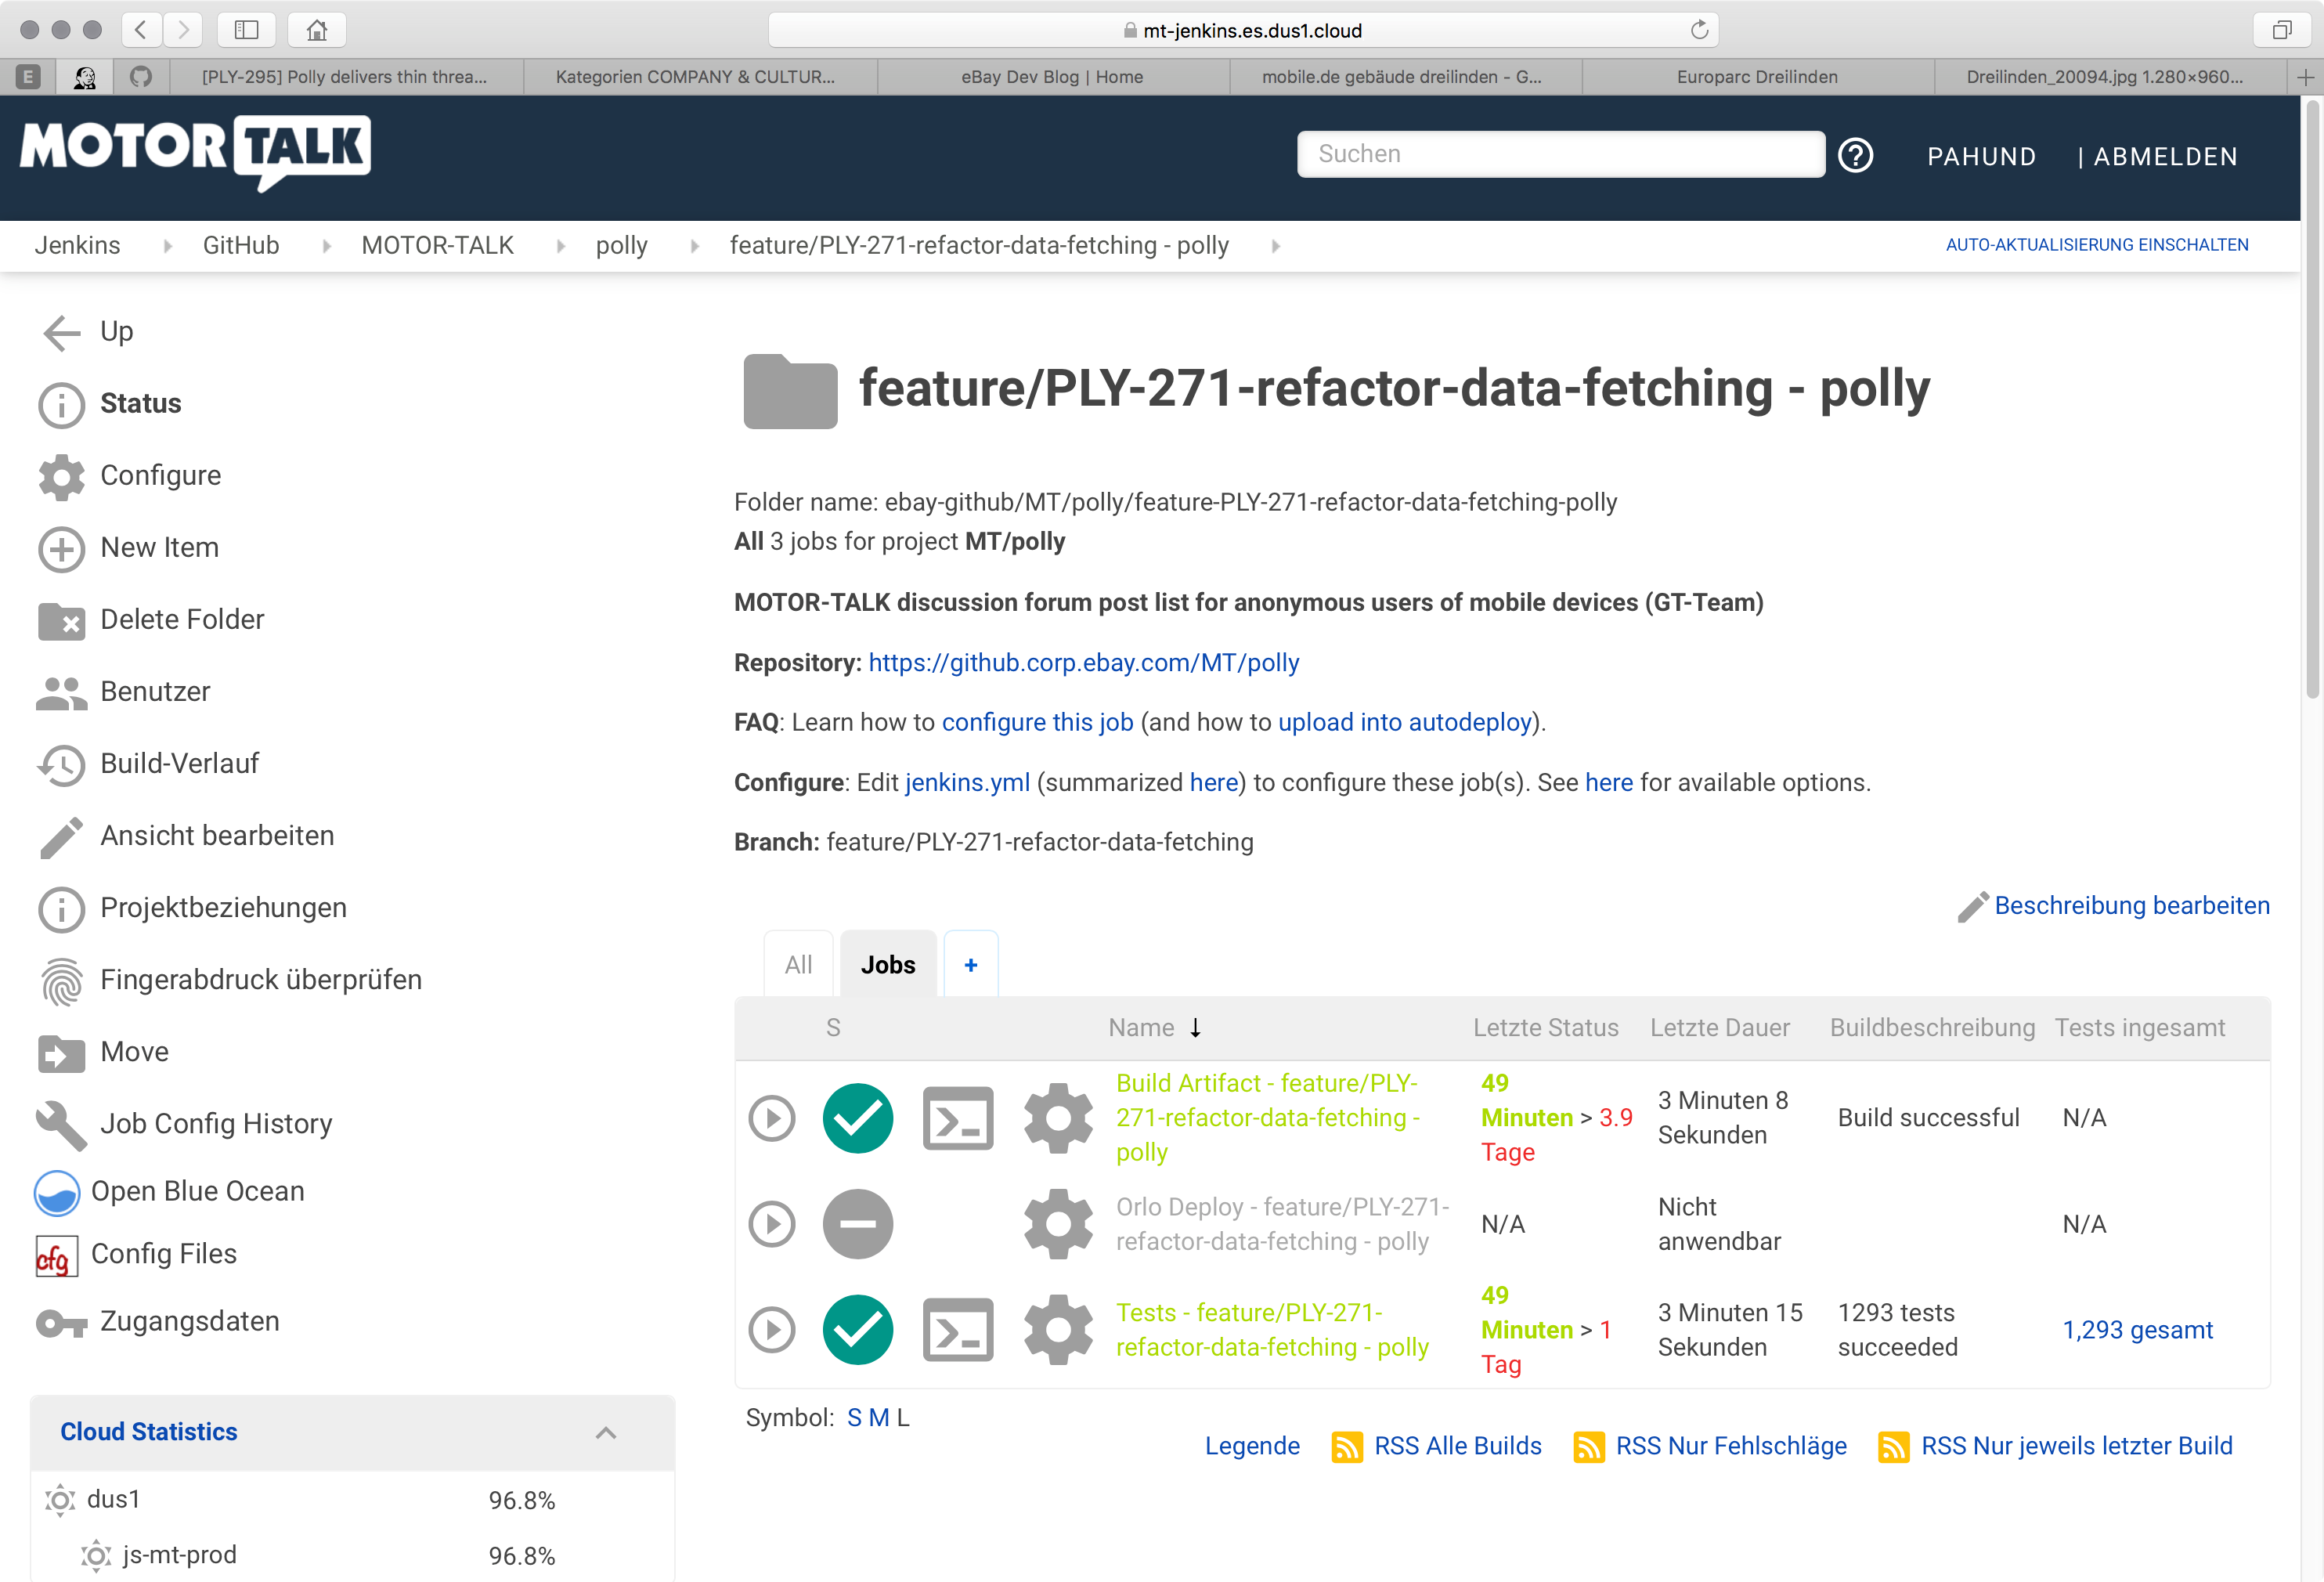Viewport: 2324px width, 1582px height.
Task: Click the green success status of Tests job
Action: 858,1330
